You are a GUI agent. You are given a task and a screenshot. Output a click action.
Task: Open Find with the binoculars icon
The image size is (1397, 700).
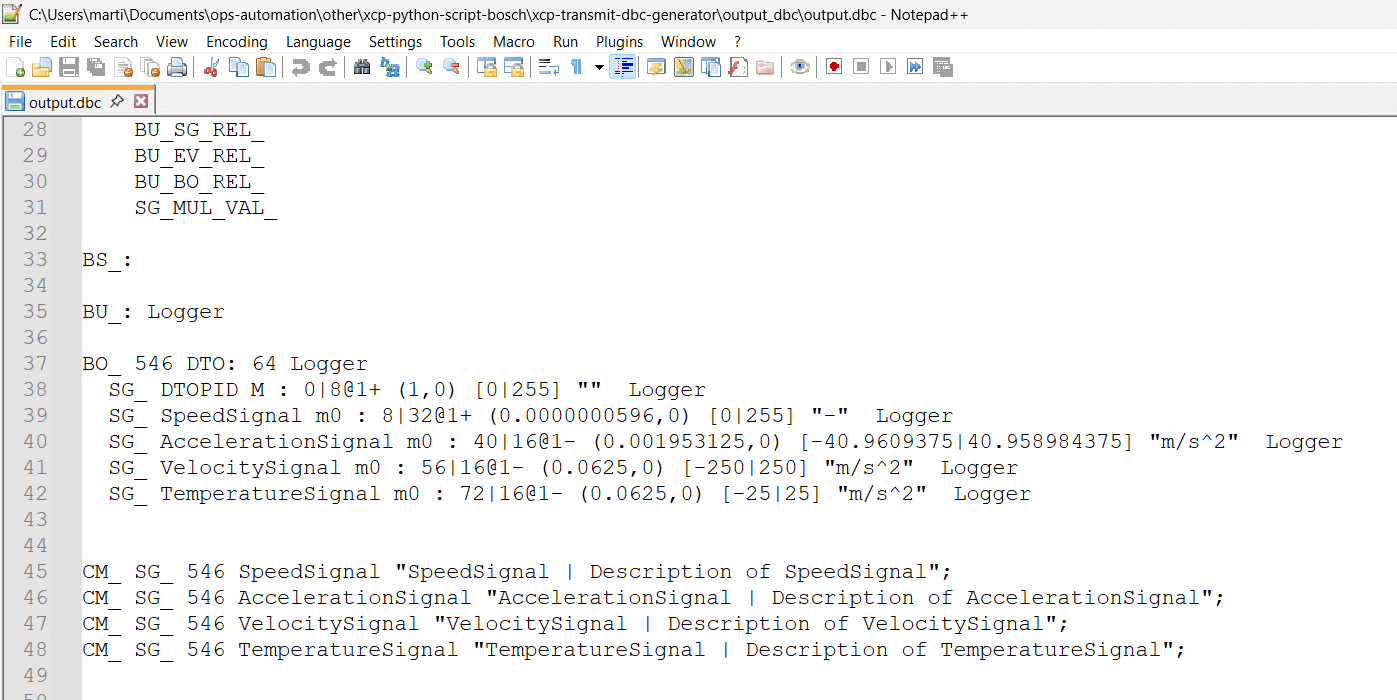(362, 67)
